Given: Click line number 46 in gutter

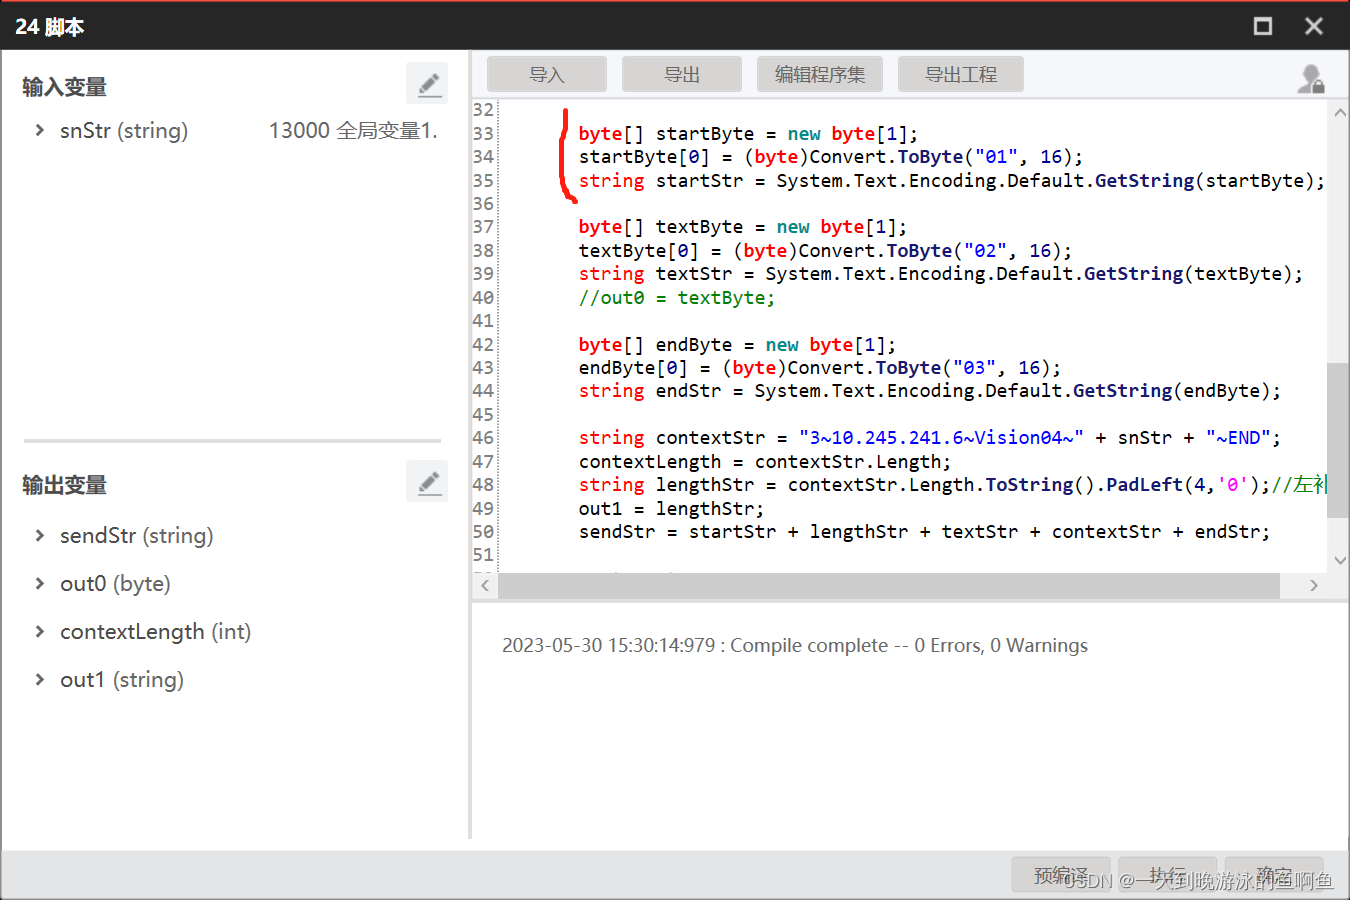Looking at the screenshot, I should [483, 438].
